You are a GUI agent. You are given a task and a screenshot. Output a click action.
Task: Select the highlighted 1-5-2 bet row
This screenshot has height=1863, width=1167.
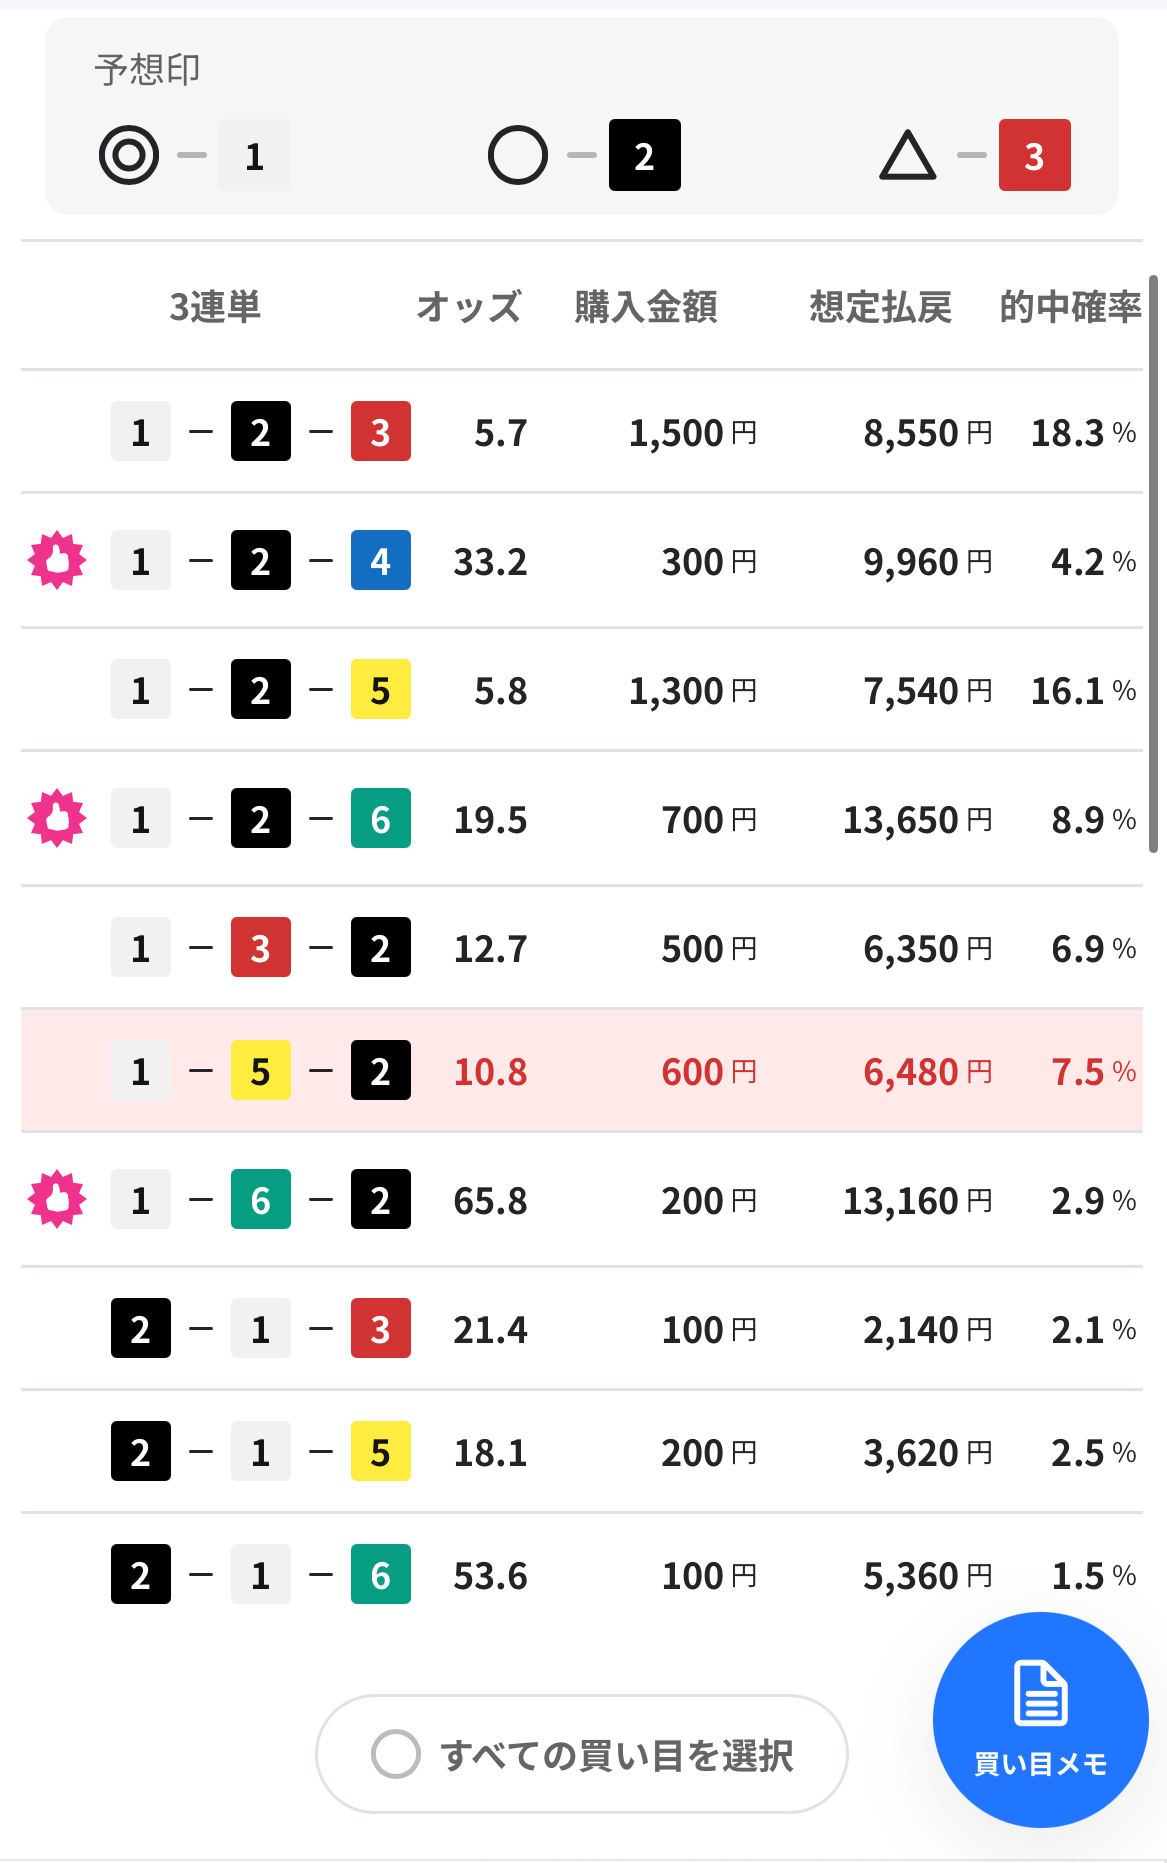[582, 1071]
